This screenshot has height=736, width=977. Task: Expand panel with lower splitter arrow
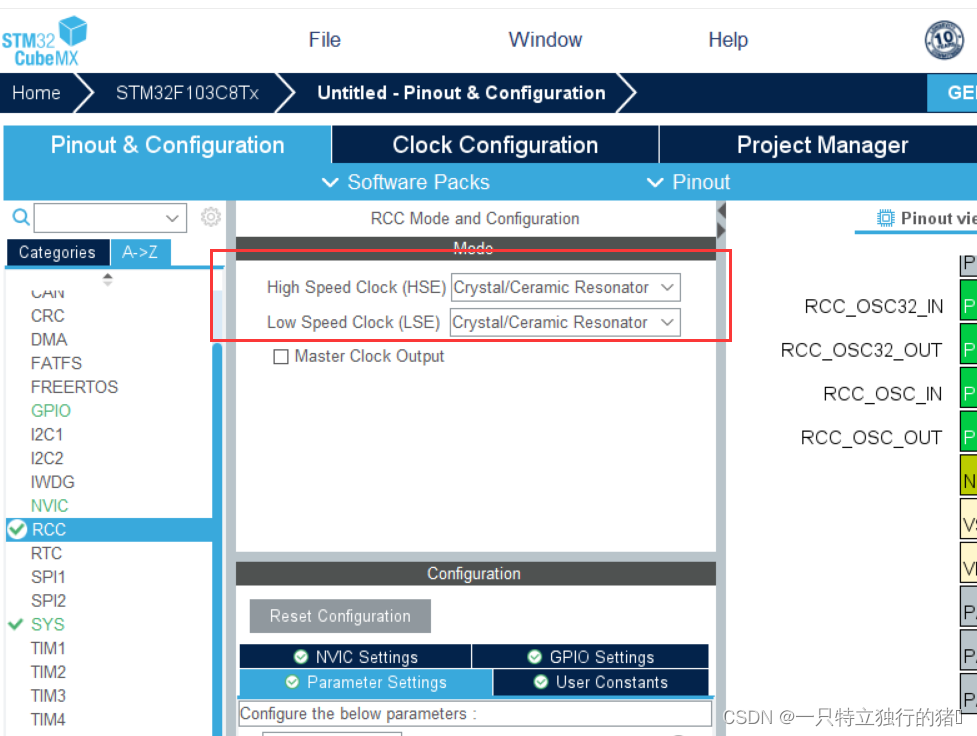pos(722,231)
